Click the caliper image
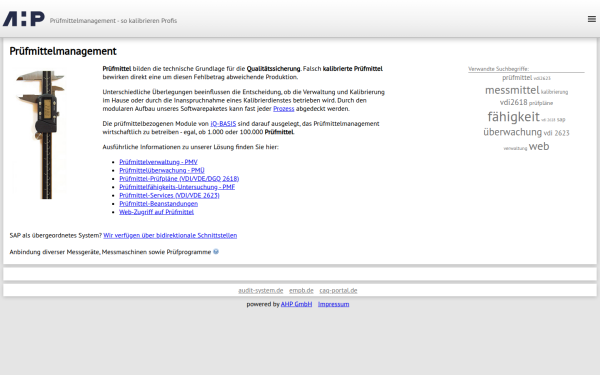 pos(41,134)
